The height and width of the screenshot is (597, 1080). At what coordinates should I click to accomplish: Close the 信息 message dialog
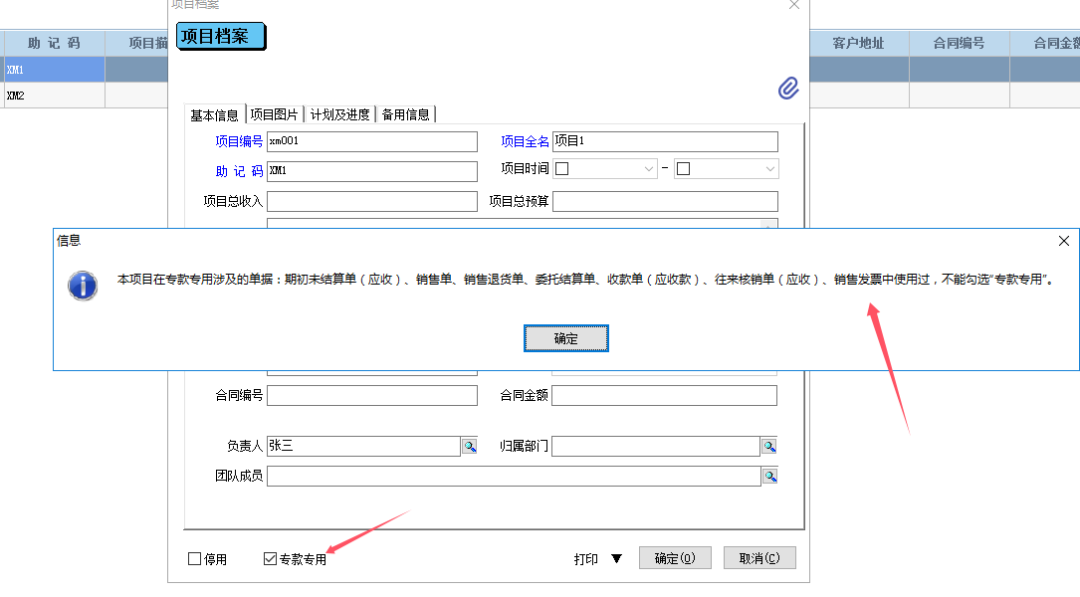[x=1063, y=241]
